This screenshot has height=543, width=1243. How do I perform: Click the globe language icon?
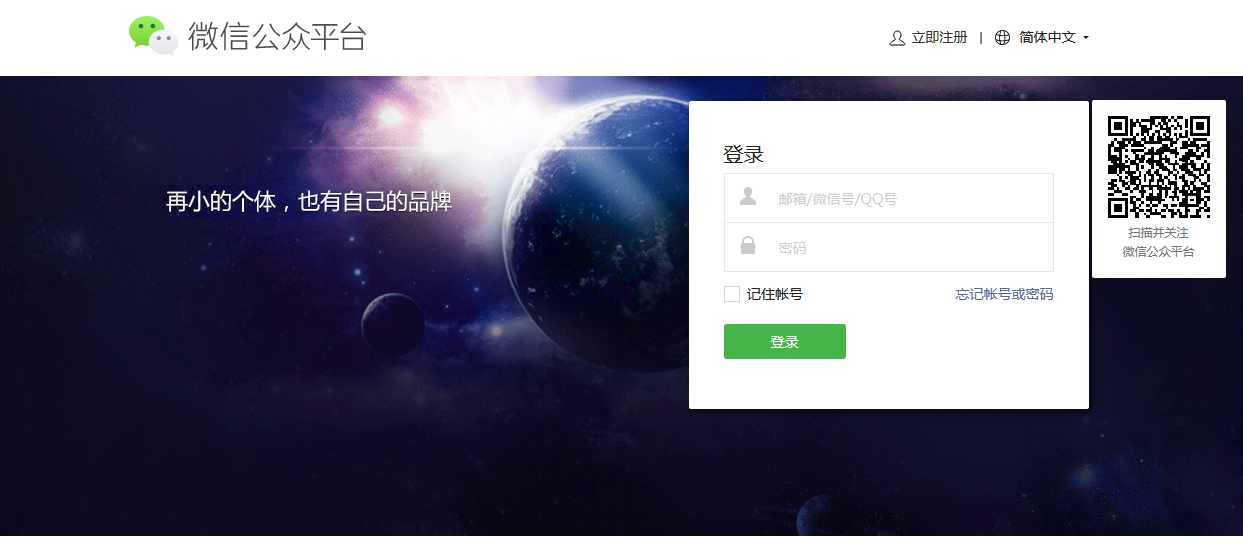point(1003,38)
